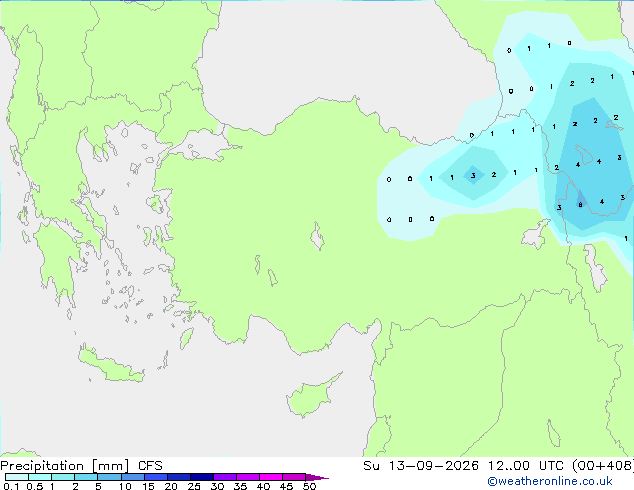Click the '20' legend scale label
The image size is (634, 490).
[171, 486]
